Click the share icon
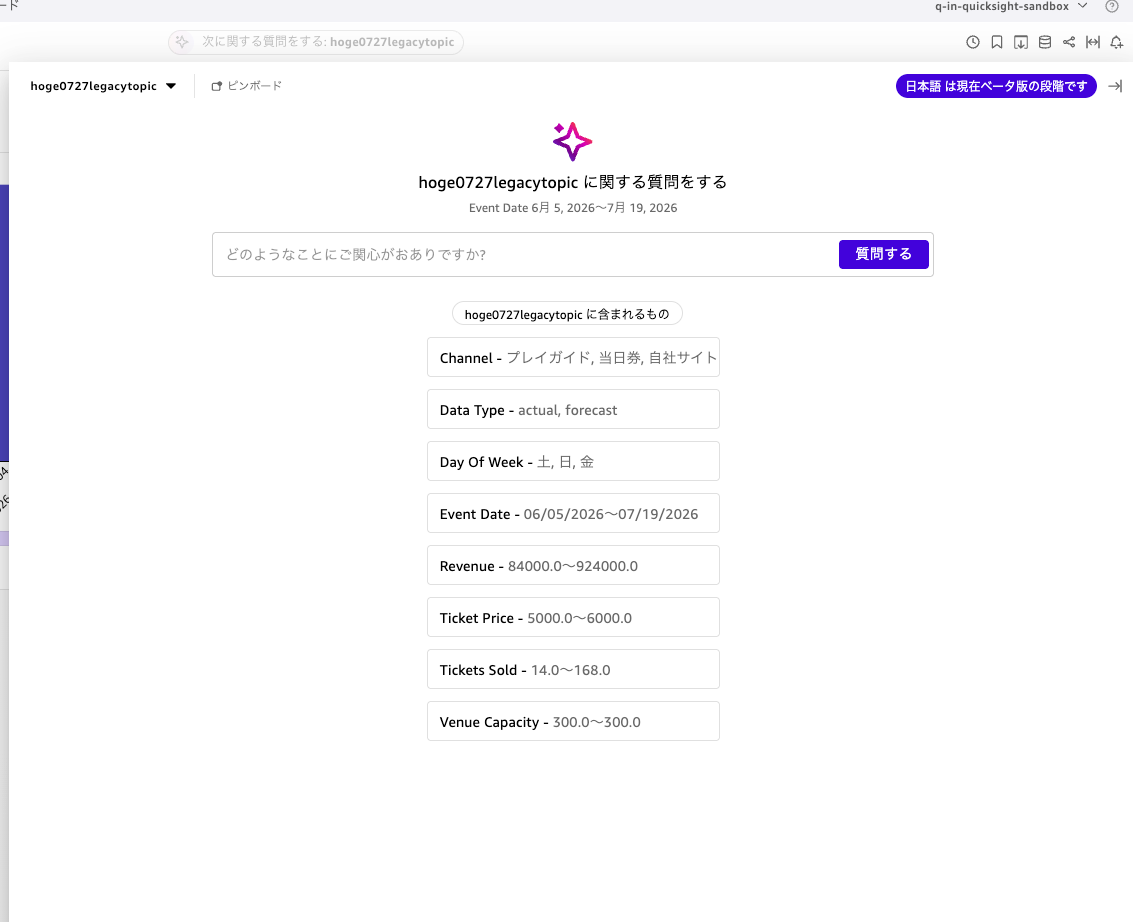1133x922 pixels. [1069, 43]
